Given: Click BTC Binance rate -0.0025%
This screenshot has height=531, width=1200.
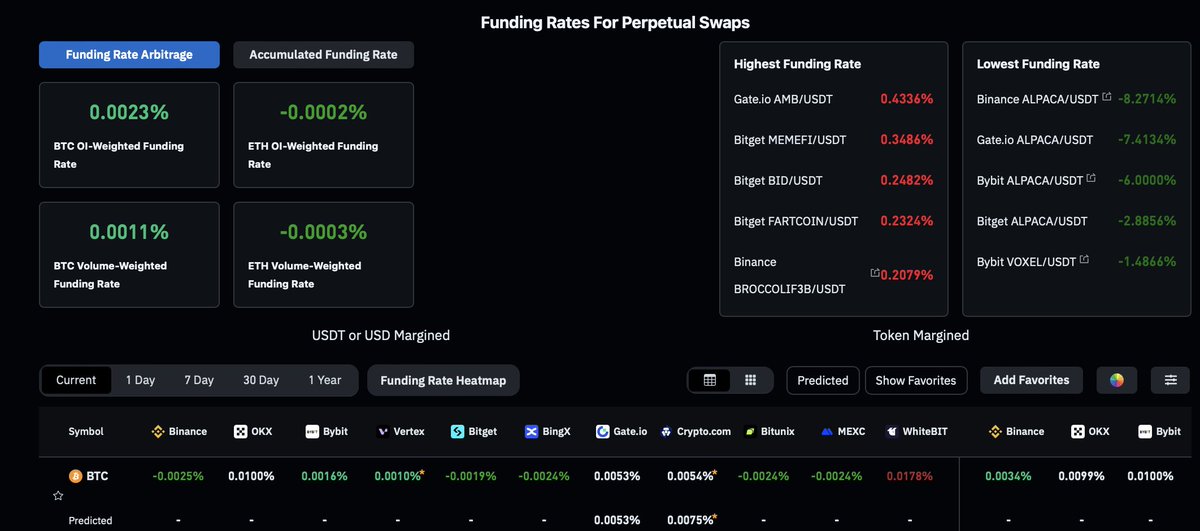Looking at the screenshot, I should point(178,476).
